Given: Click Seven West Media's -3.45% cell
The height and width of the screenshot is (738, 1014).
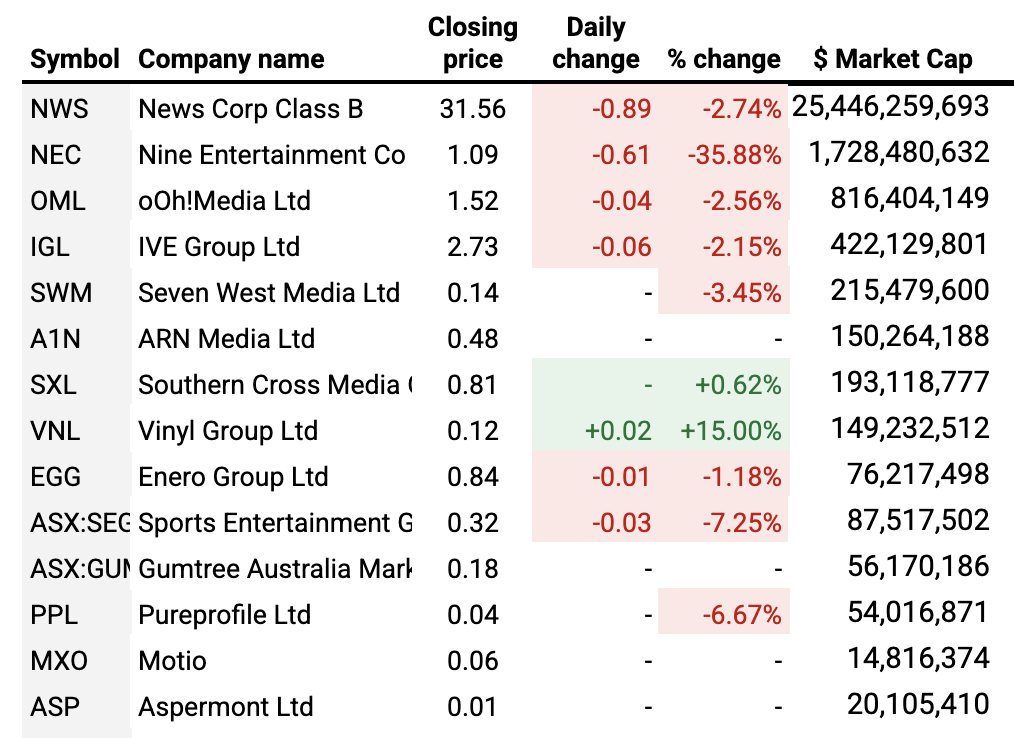Looking at the screenshot, I should pos(740,293).
